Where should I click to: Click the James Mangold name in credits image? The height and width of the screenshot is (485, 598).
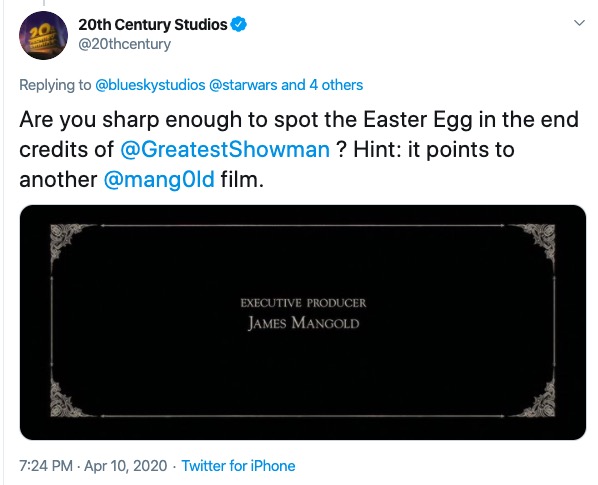coord(304,324)
